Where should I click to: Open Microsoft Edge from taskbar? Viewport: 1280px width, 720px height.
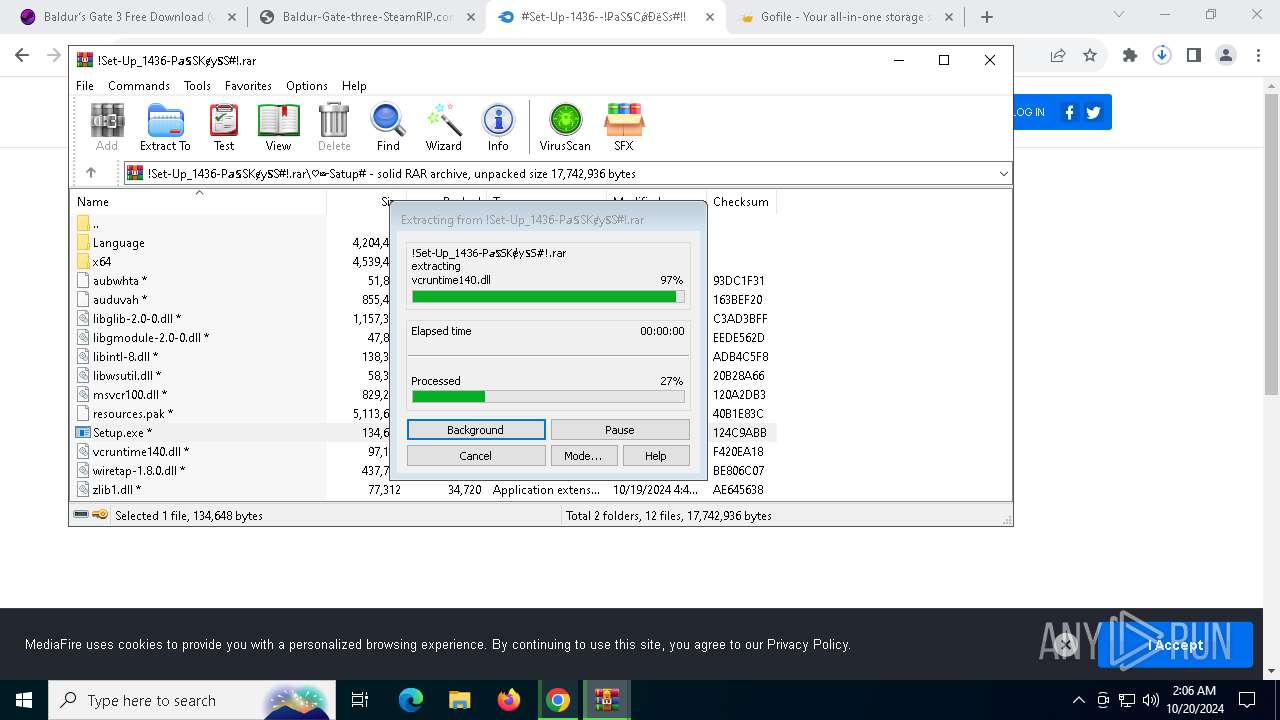pyautogui.click(x=411, y=700)
